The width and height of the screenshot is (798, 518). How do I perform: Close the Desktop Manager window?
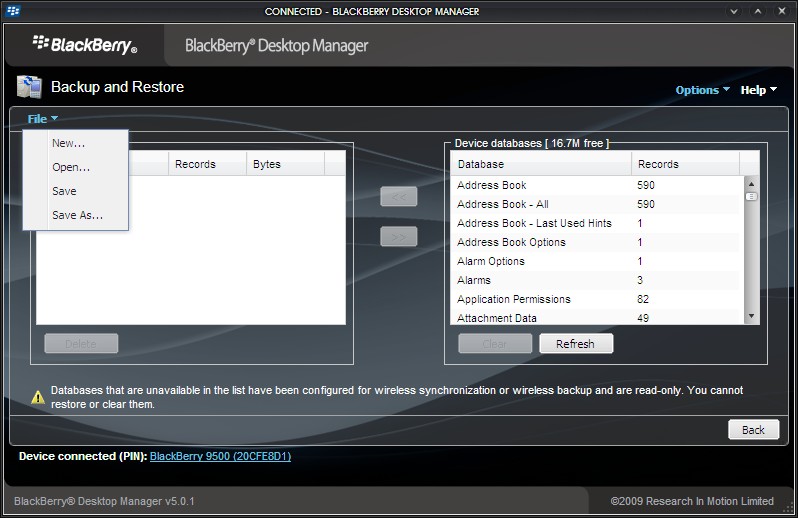(782, 11)
